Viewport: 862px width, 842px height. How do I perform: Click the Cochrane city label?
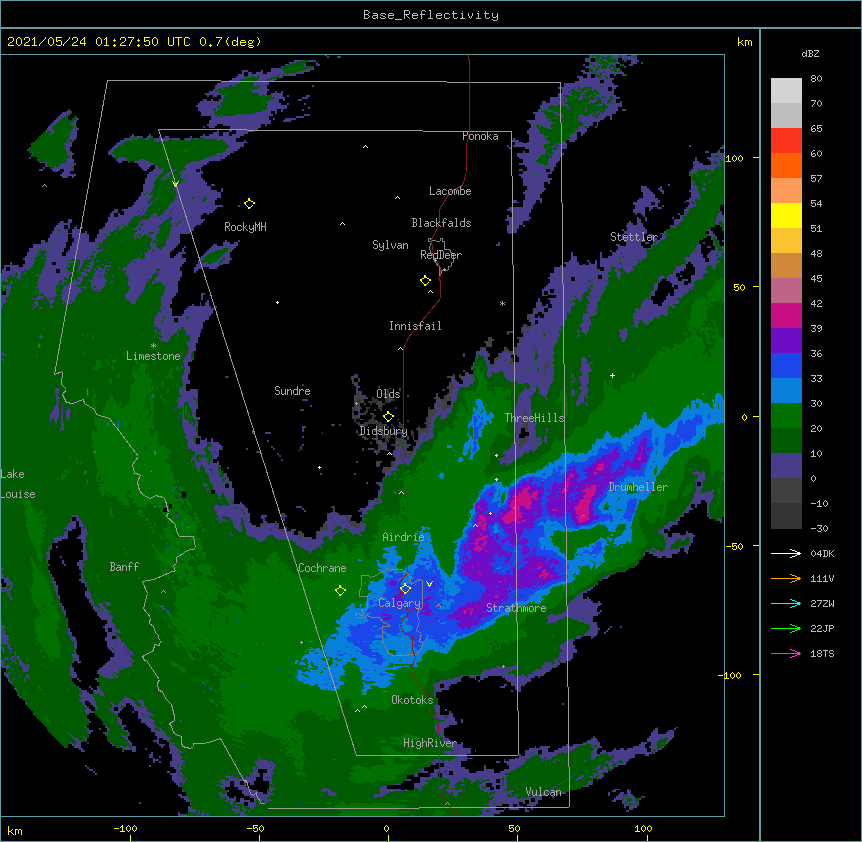322,568
